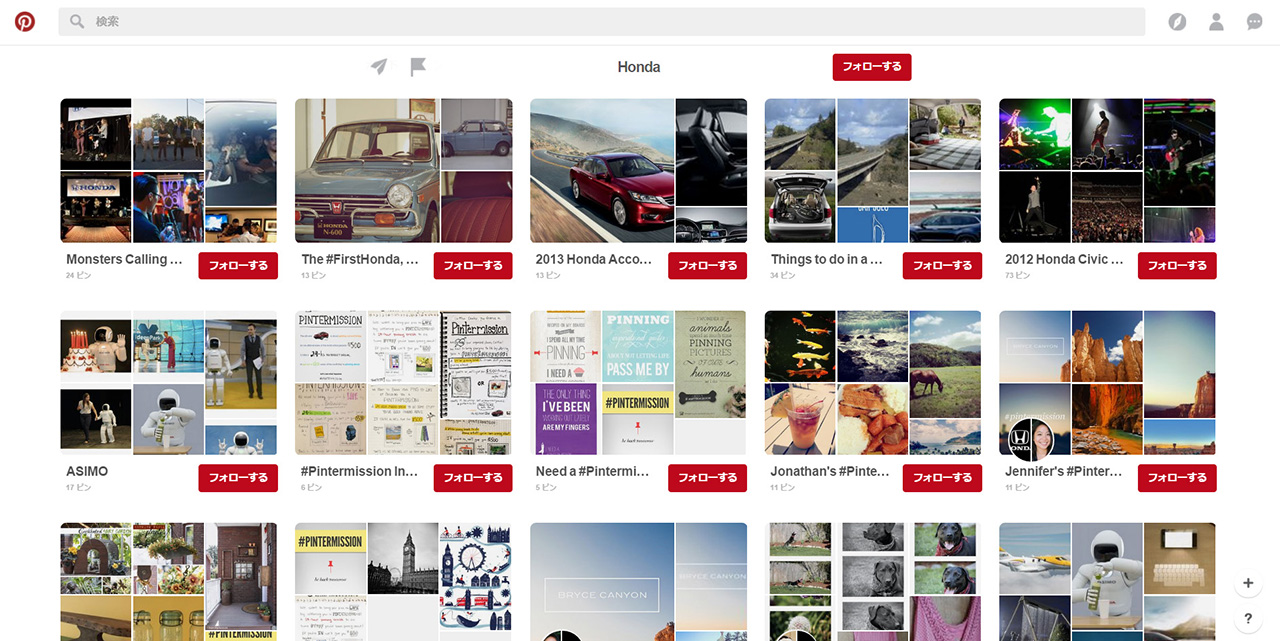Screen dimensions: 1280x641
Task: Open the Monsters Calling board title
Action: pyautogui.click(x=124, y=259)
